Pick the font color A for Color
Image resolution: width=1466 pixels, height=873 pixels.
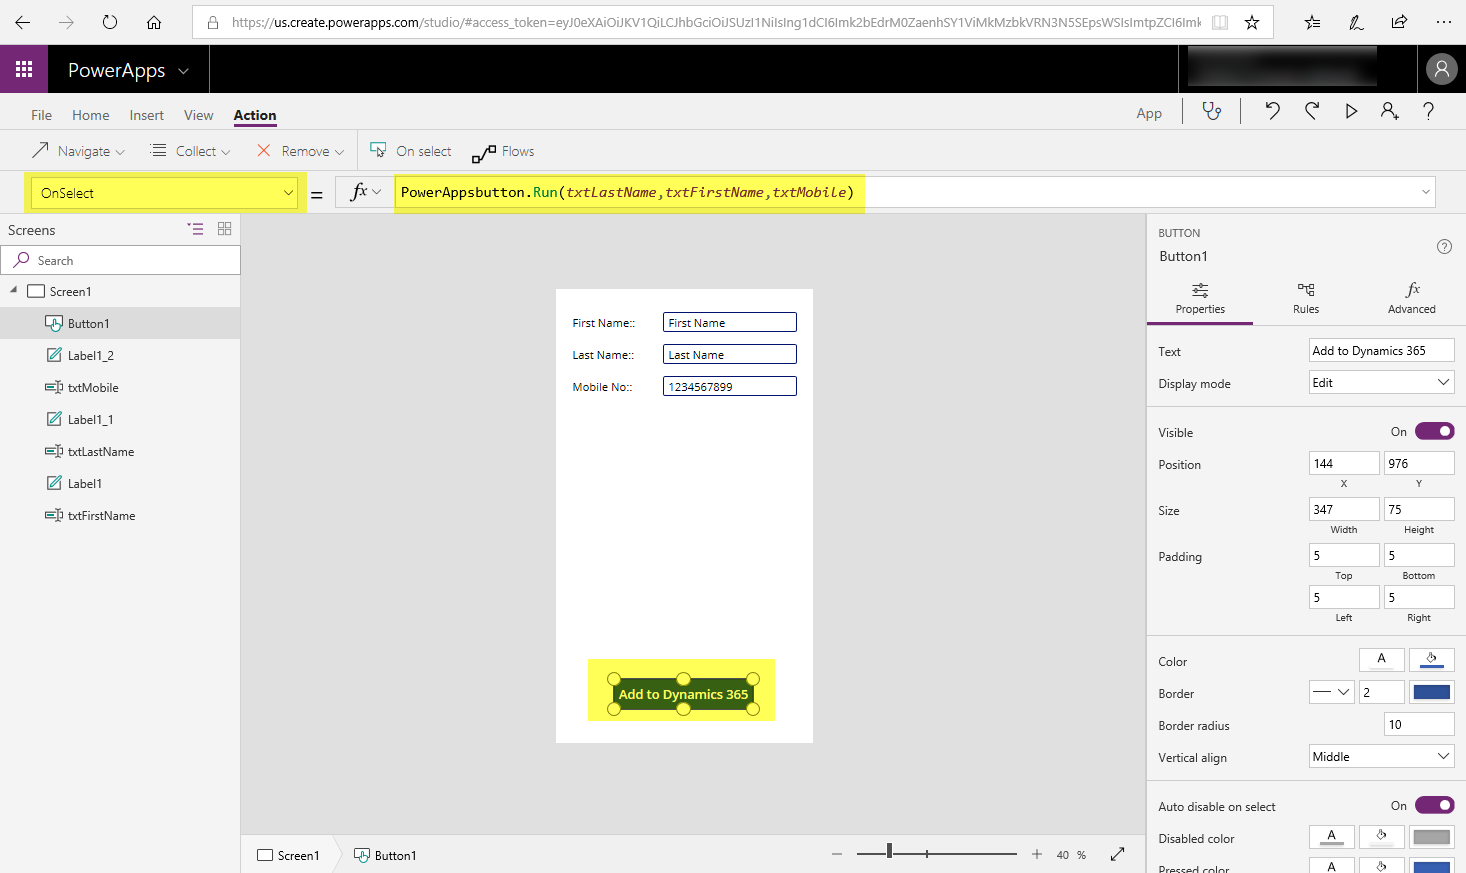[1381, 660]
